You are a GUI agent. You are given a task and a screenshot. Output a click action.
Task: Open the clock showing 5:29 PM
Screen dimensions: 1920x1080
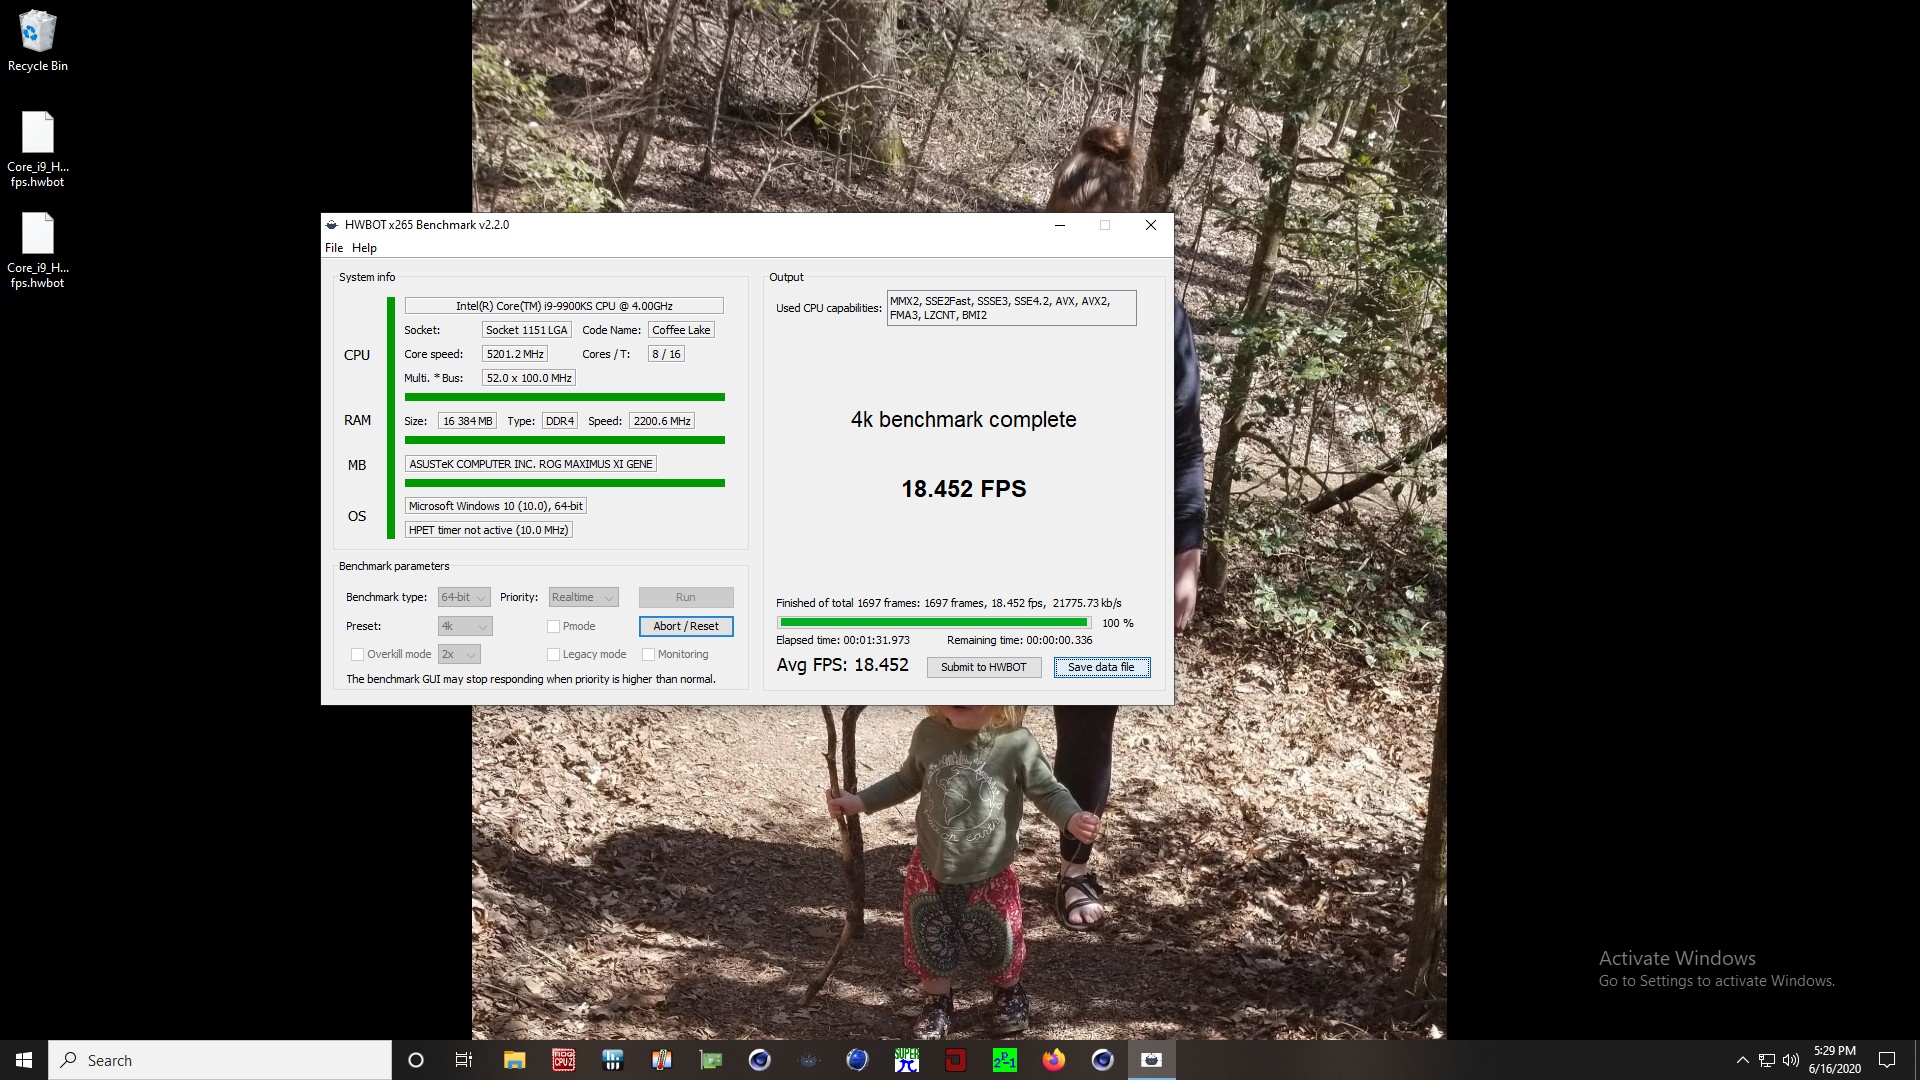(1835, 1060)
